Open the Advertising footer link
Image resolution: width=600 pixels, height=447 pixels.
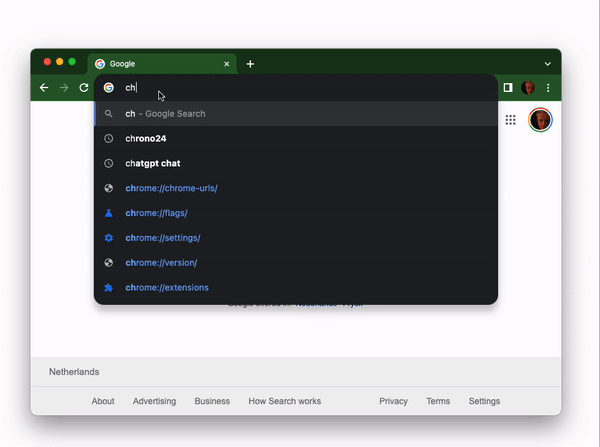(155, 401)
